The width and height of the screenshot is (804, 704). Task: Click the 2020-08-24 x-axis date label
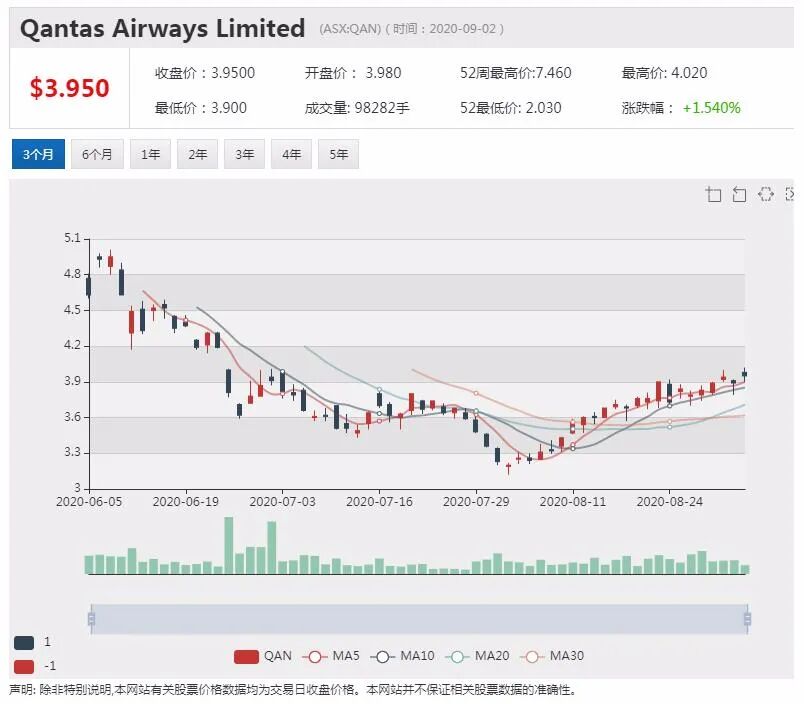click(669, 501)
